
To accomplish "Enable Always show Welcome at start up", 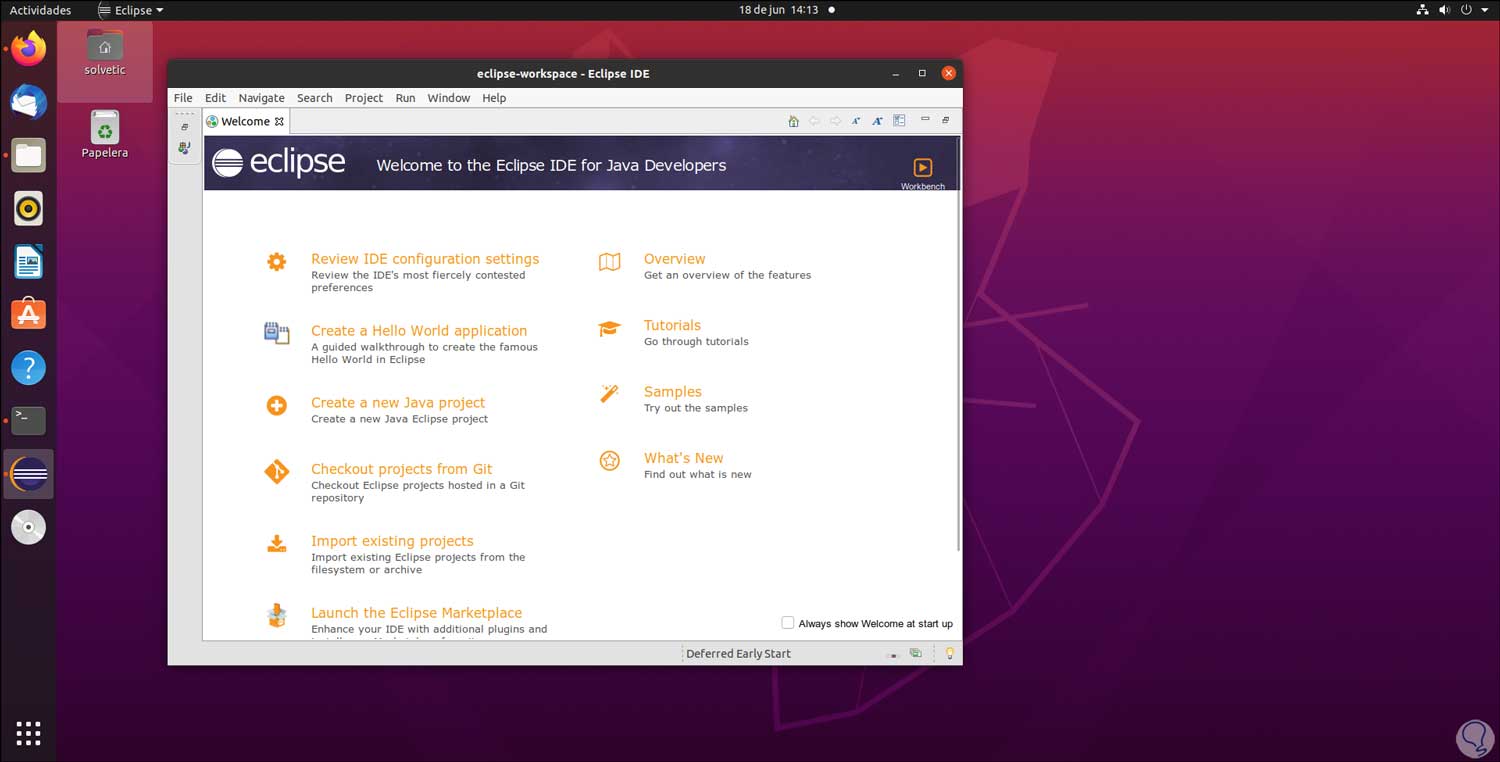I will coord(788,623).
